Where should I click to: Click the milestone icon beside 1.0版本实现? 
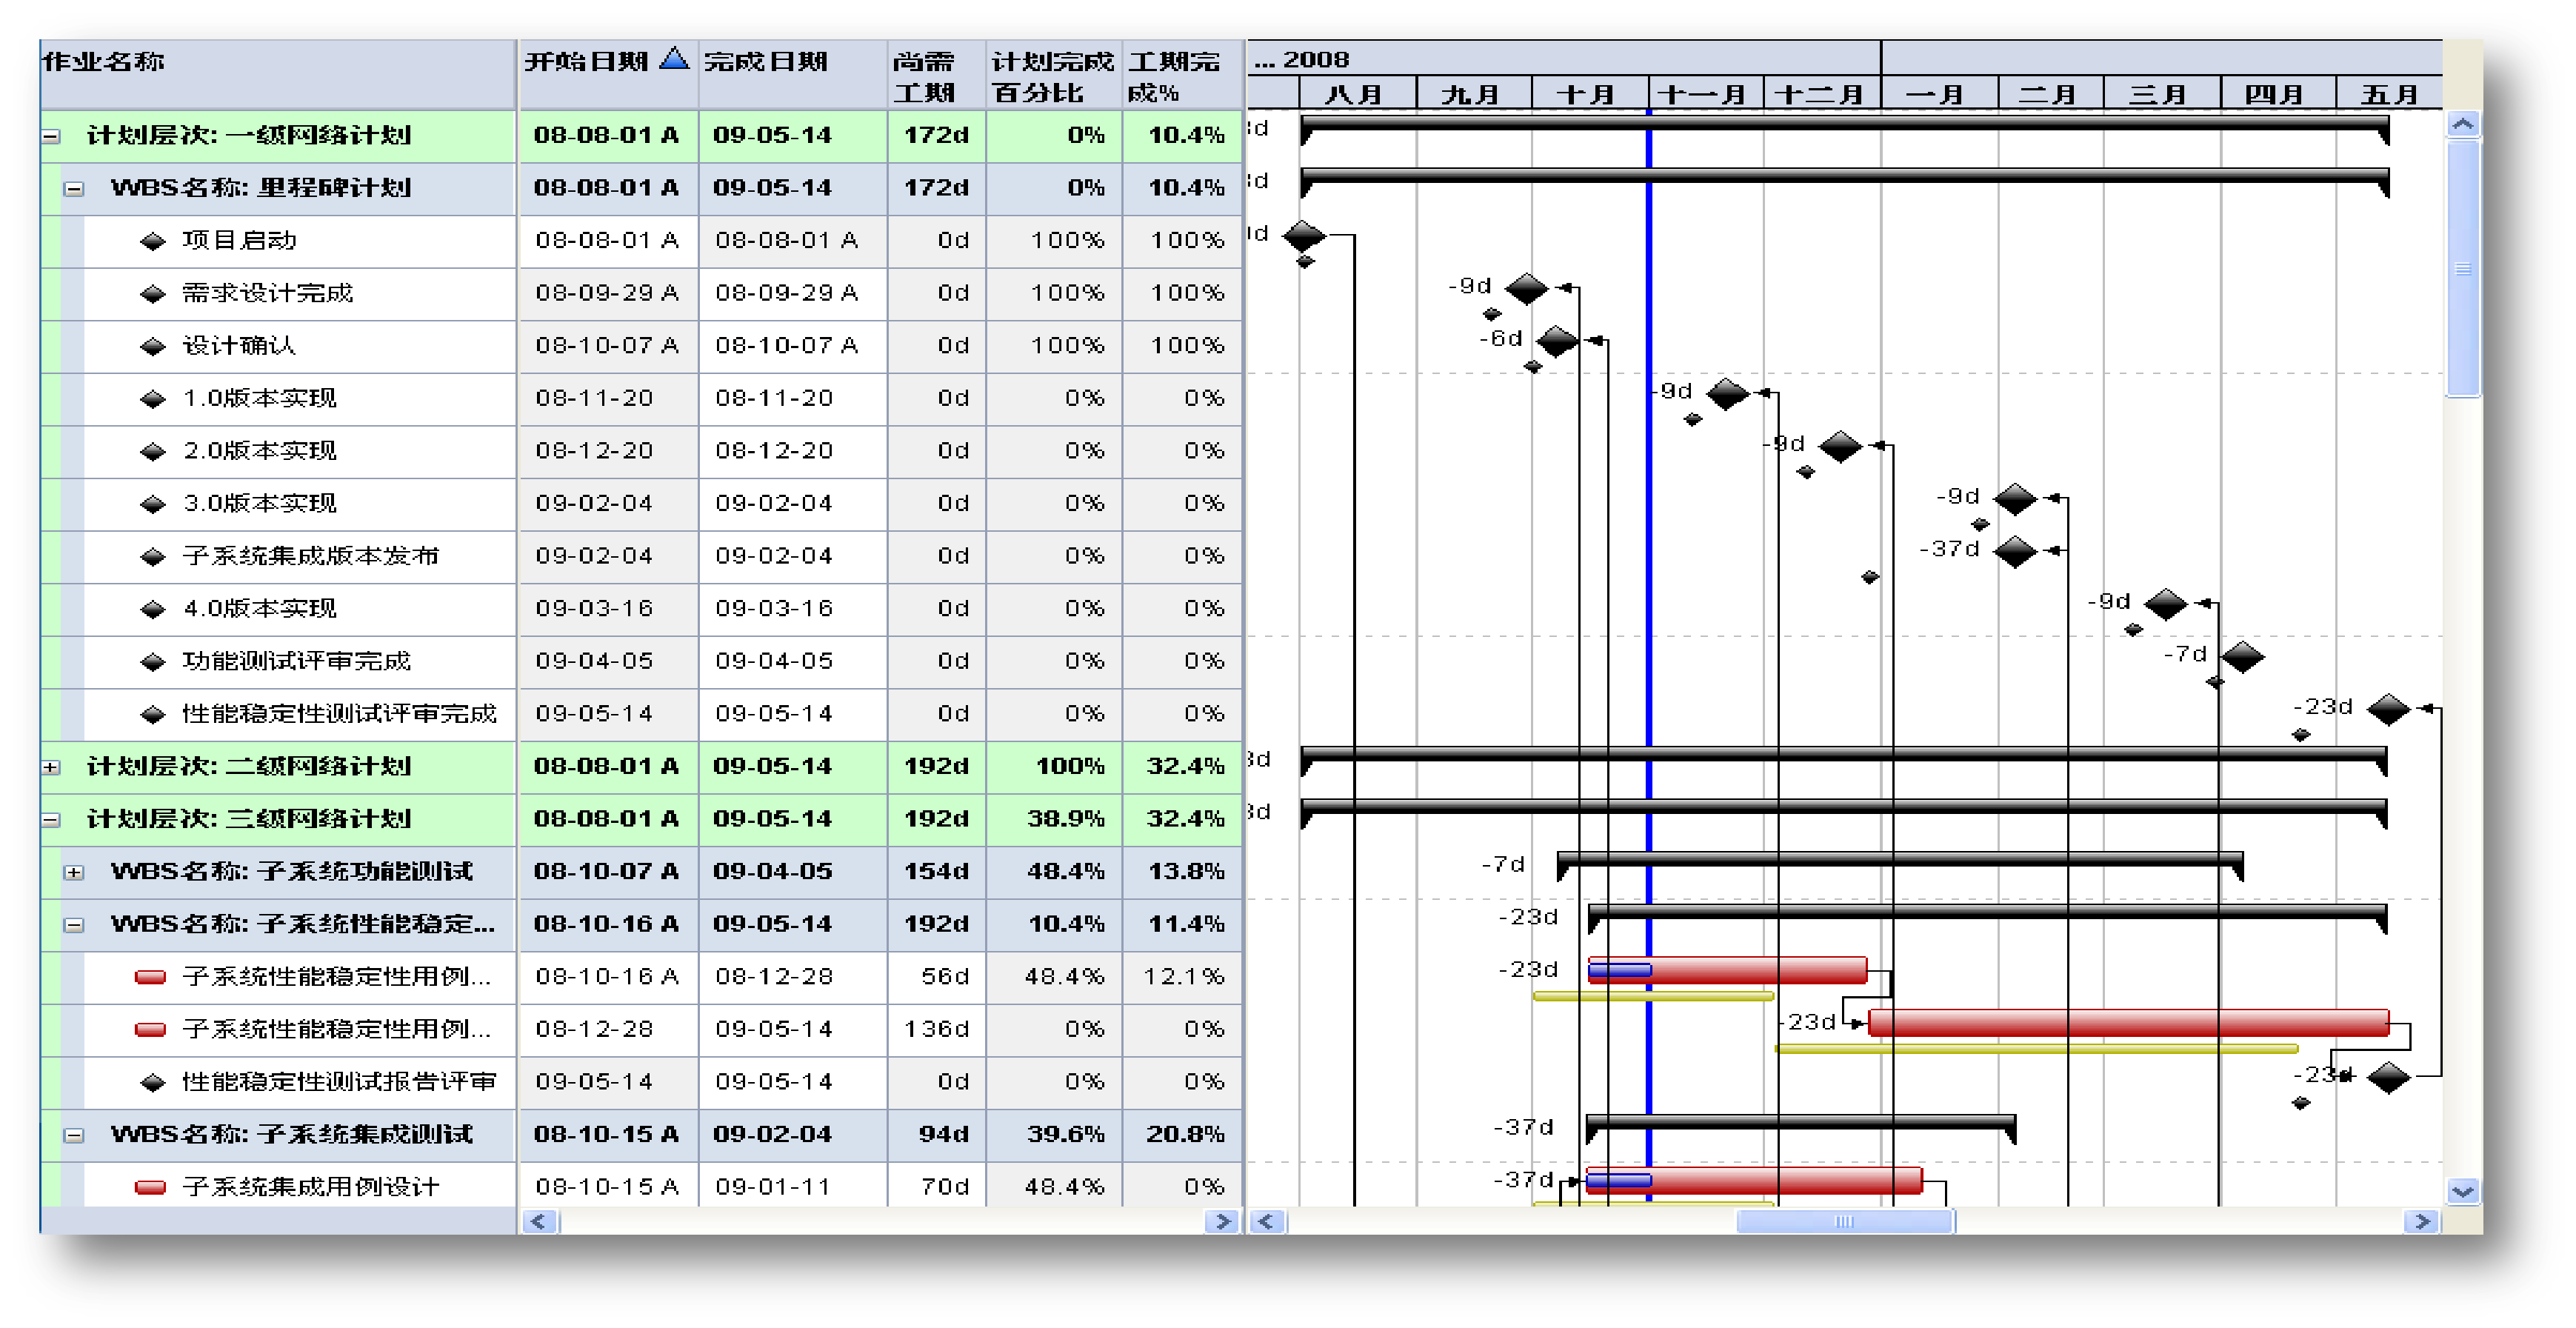[x=152, y=400]
